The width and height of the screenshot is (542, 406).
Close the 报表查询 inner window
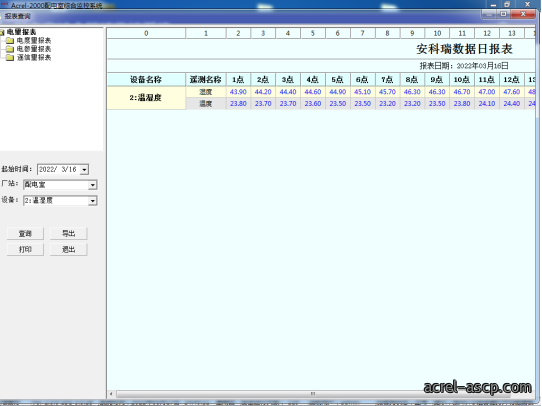(524, 14)
